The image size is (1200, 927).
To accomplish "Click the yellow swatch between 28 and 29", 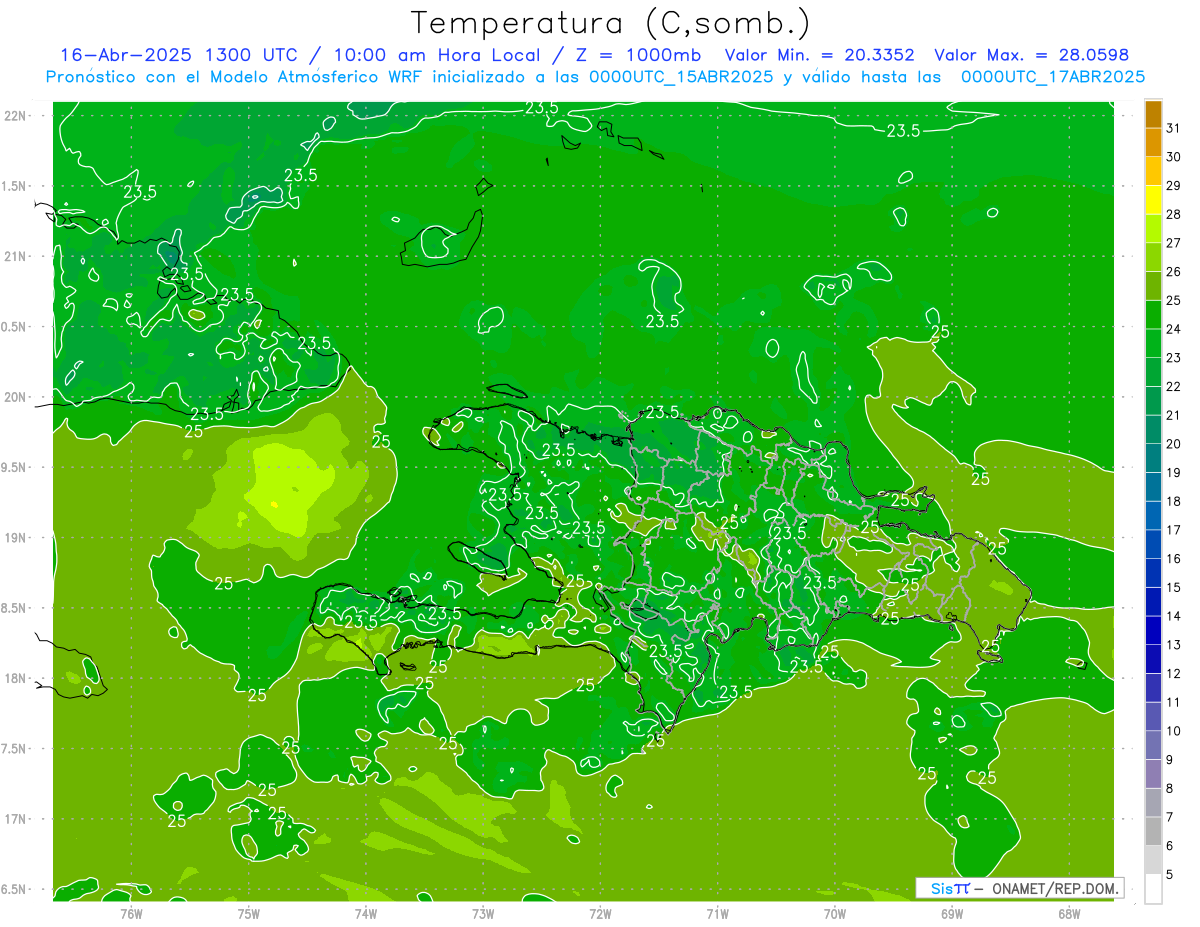I will click(1154, 200).
